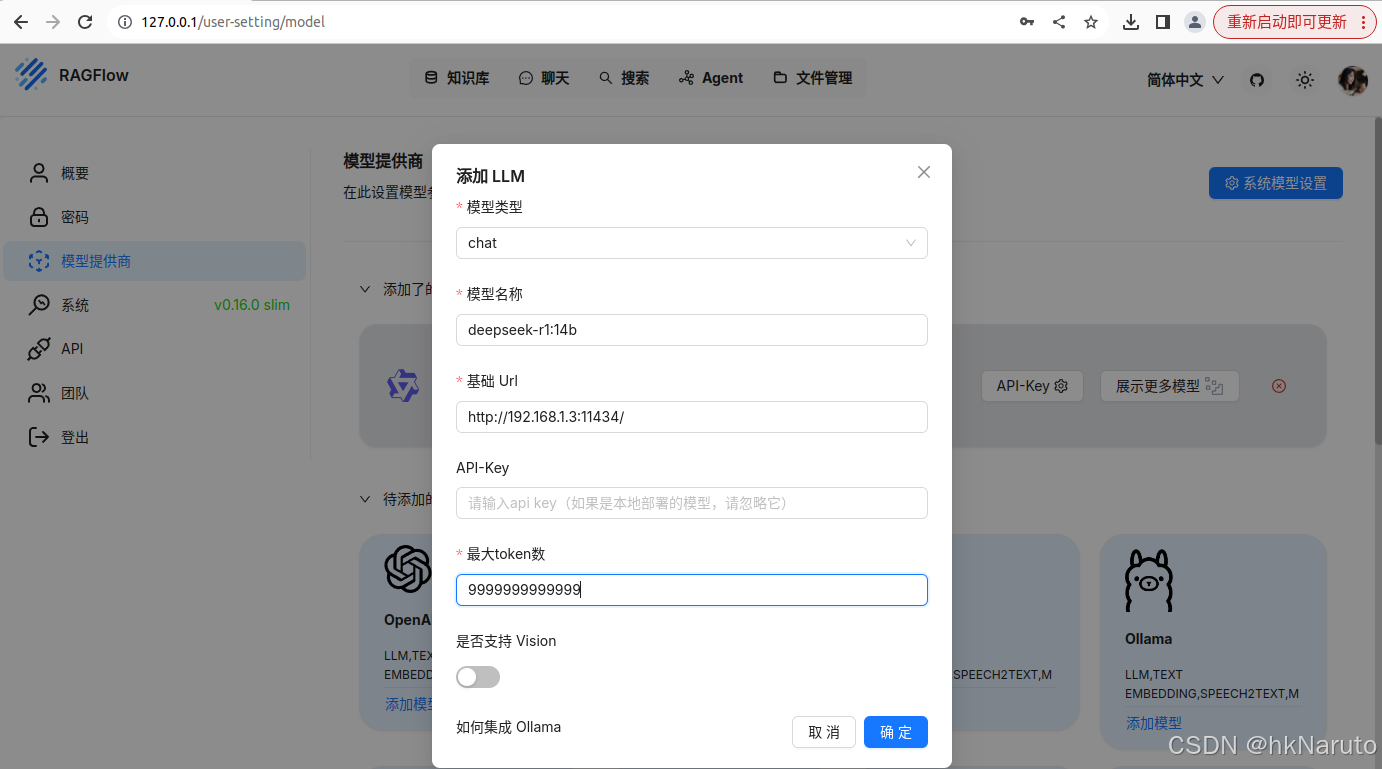Click the 系统模型设置 button
Viewport: 1382px width, 769px height.
coord(1276,183)
